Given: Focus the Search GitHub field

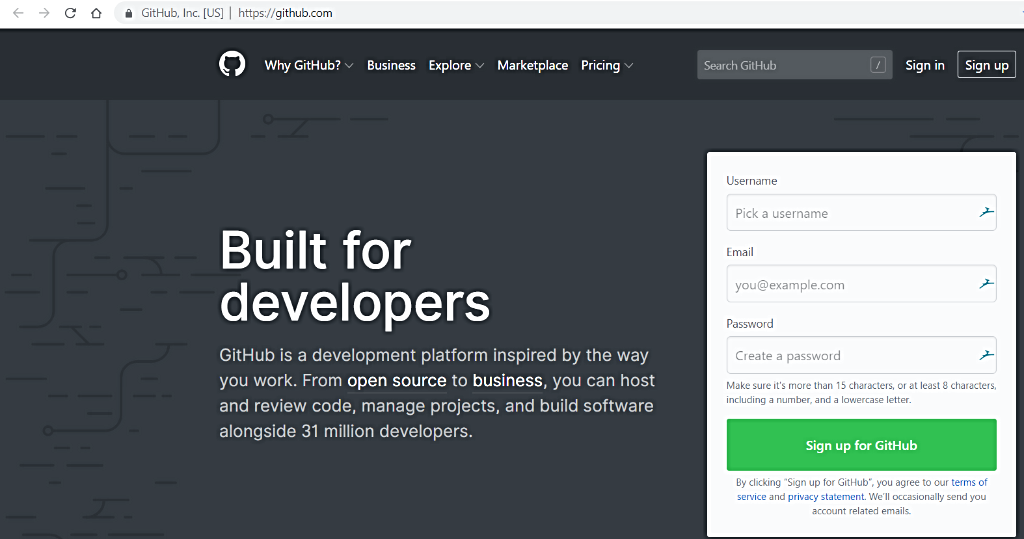Looking at the screenshot, I should pyautogui.click(x=795, y=65).
